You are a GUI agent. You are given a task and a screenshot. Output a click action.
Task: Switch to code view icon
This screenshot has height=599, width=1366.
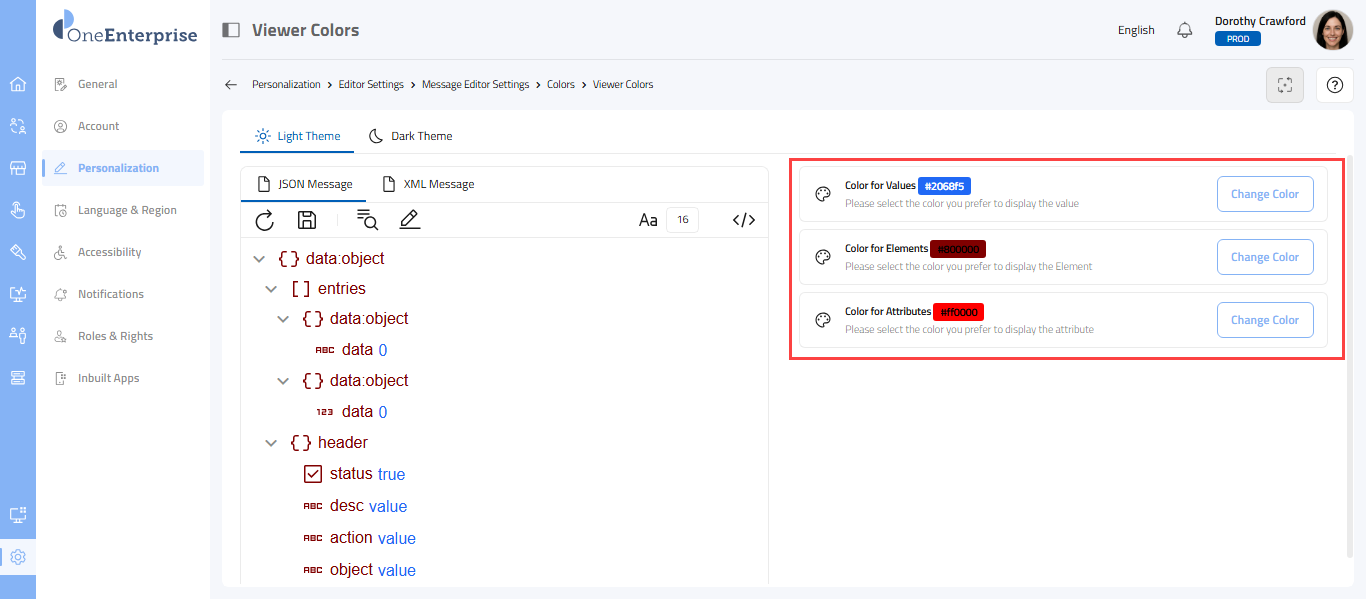(743, 221)
